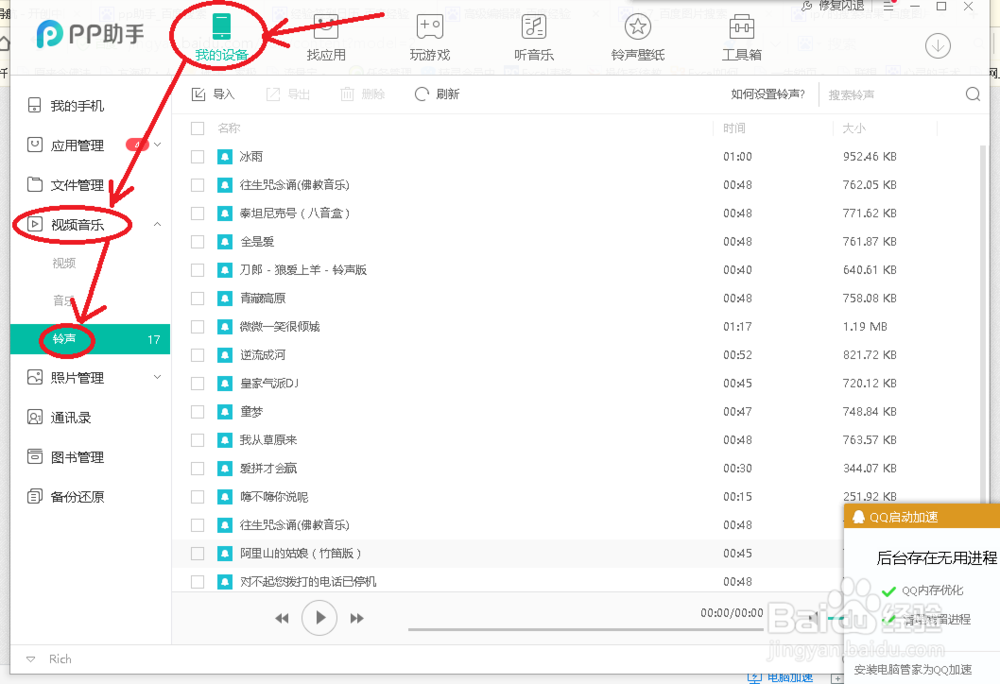Screen dimensions: 1000x684
Task: Check the checkbox next to 冰雨
Action: (196, 156)
